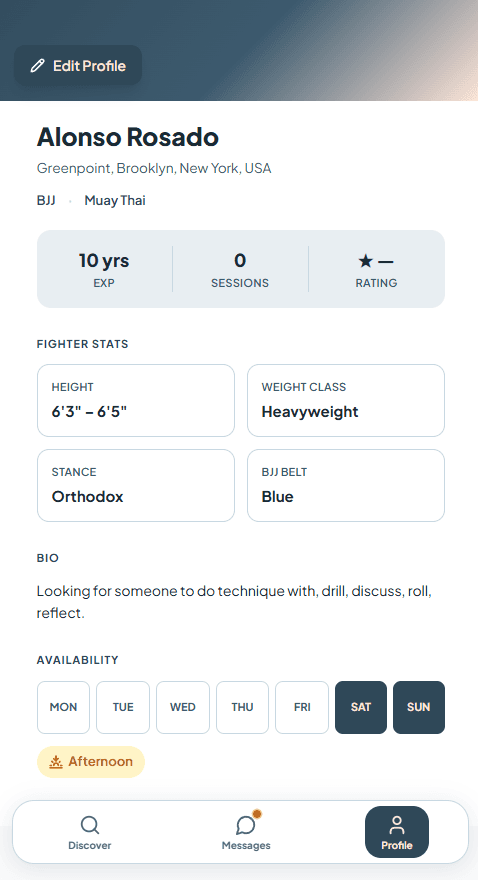
Task: Select the Profile person icon
Action: pyautogui.click(x=397, y=825)
